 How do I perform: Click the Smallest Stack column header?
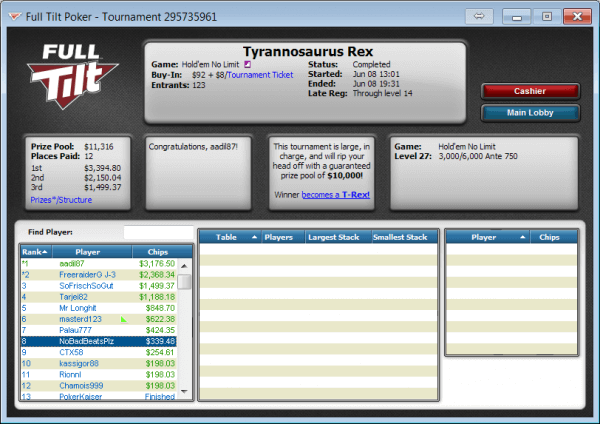tap(403, 237)
